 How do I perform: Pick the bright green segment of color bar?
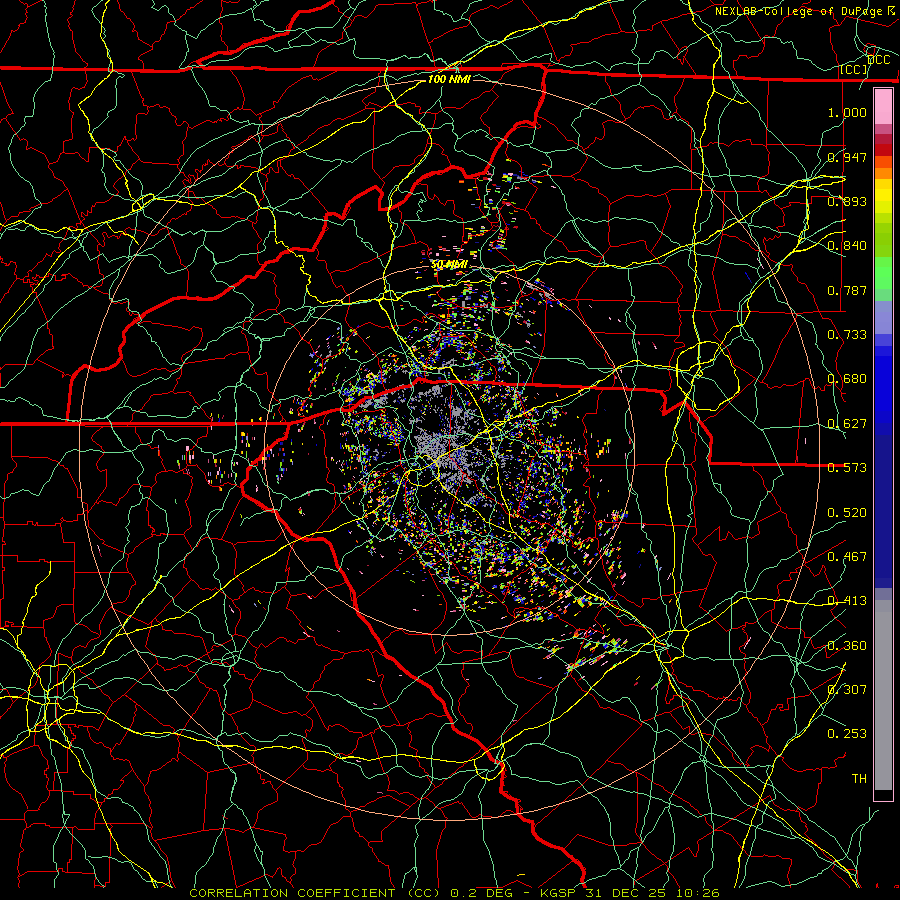coord(883,273)
